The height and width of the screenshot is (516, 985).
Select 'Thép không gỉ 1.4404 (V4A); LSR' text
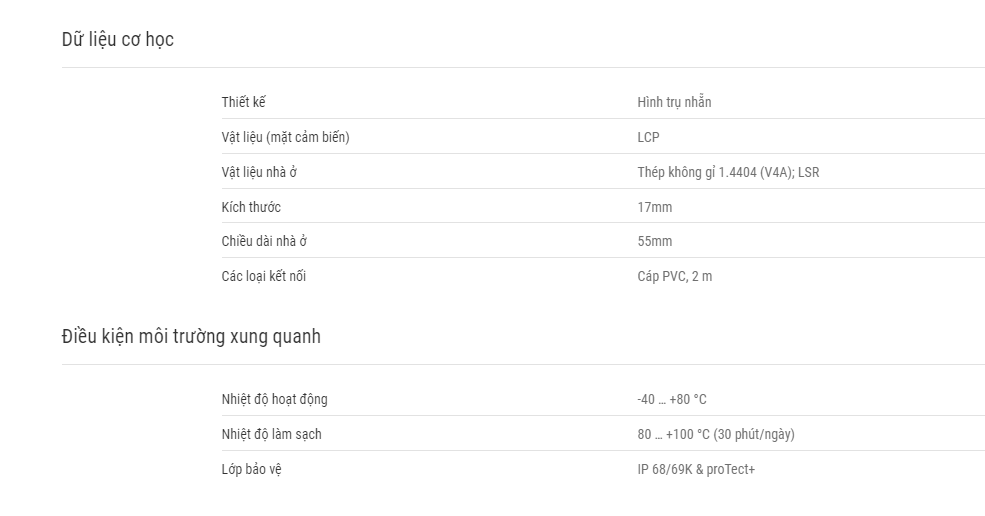[728, 172]
